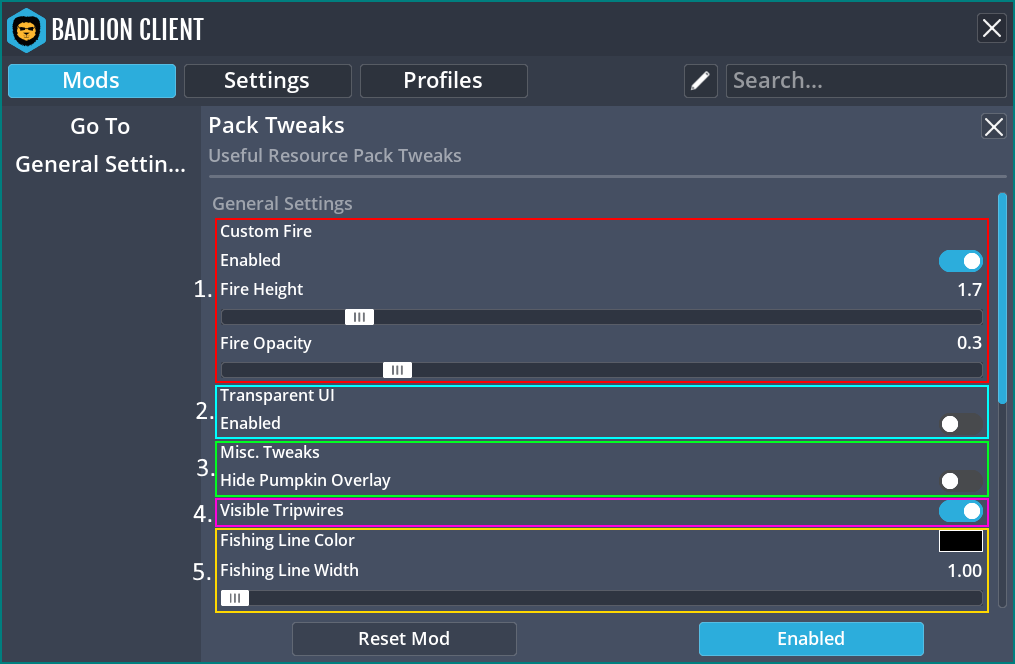This screenshot has width=1015, height=664.
Task: Click the vertical scrollbar in settings panel
Action: pos(1002,300)
